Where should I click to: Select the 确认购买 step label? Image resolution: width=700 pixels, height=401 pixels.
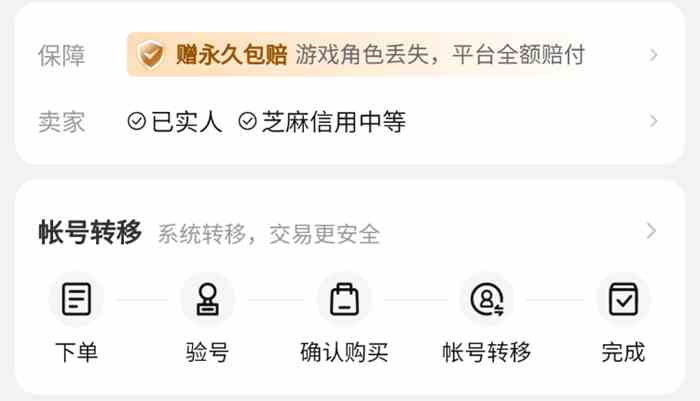point(344,352)
